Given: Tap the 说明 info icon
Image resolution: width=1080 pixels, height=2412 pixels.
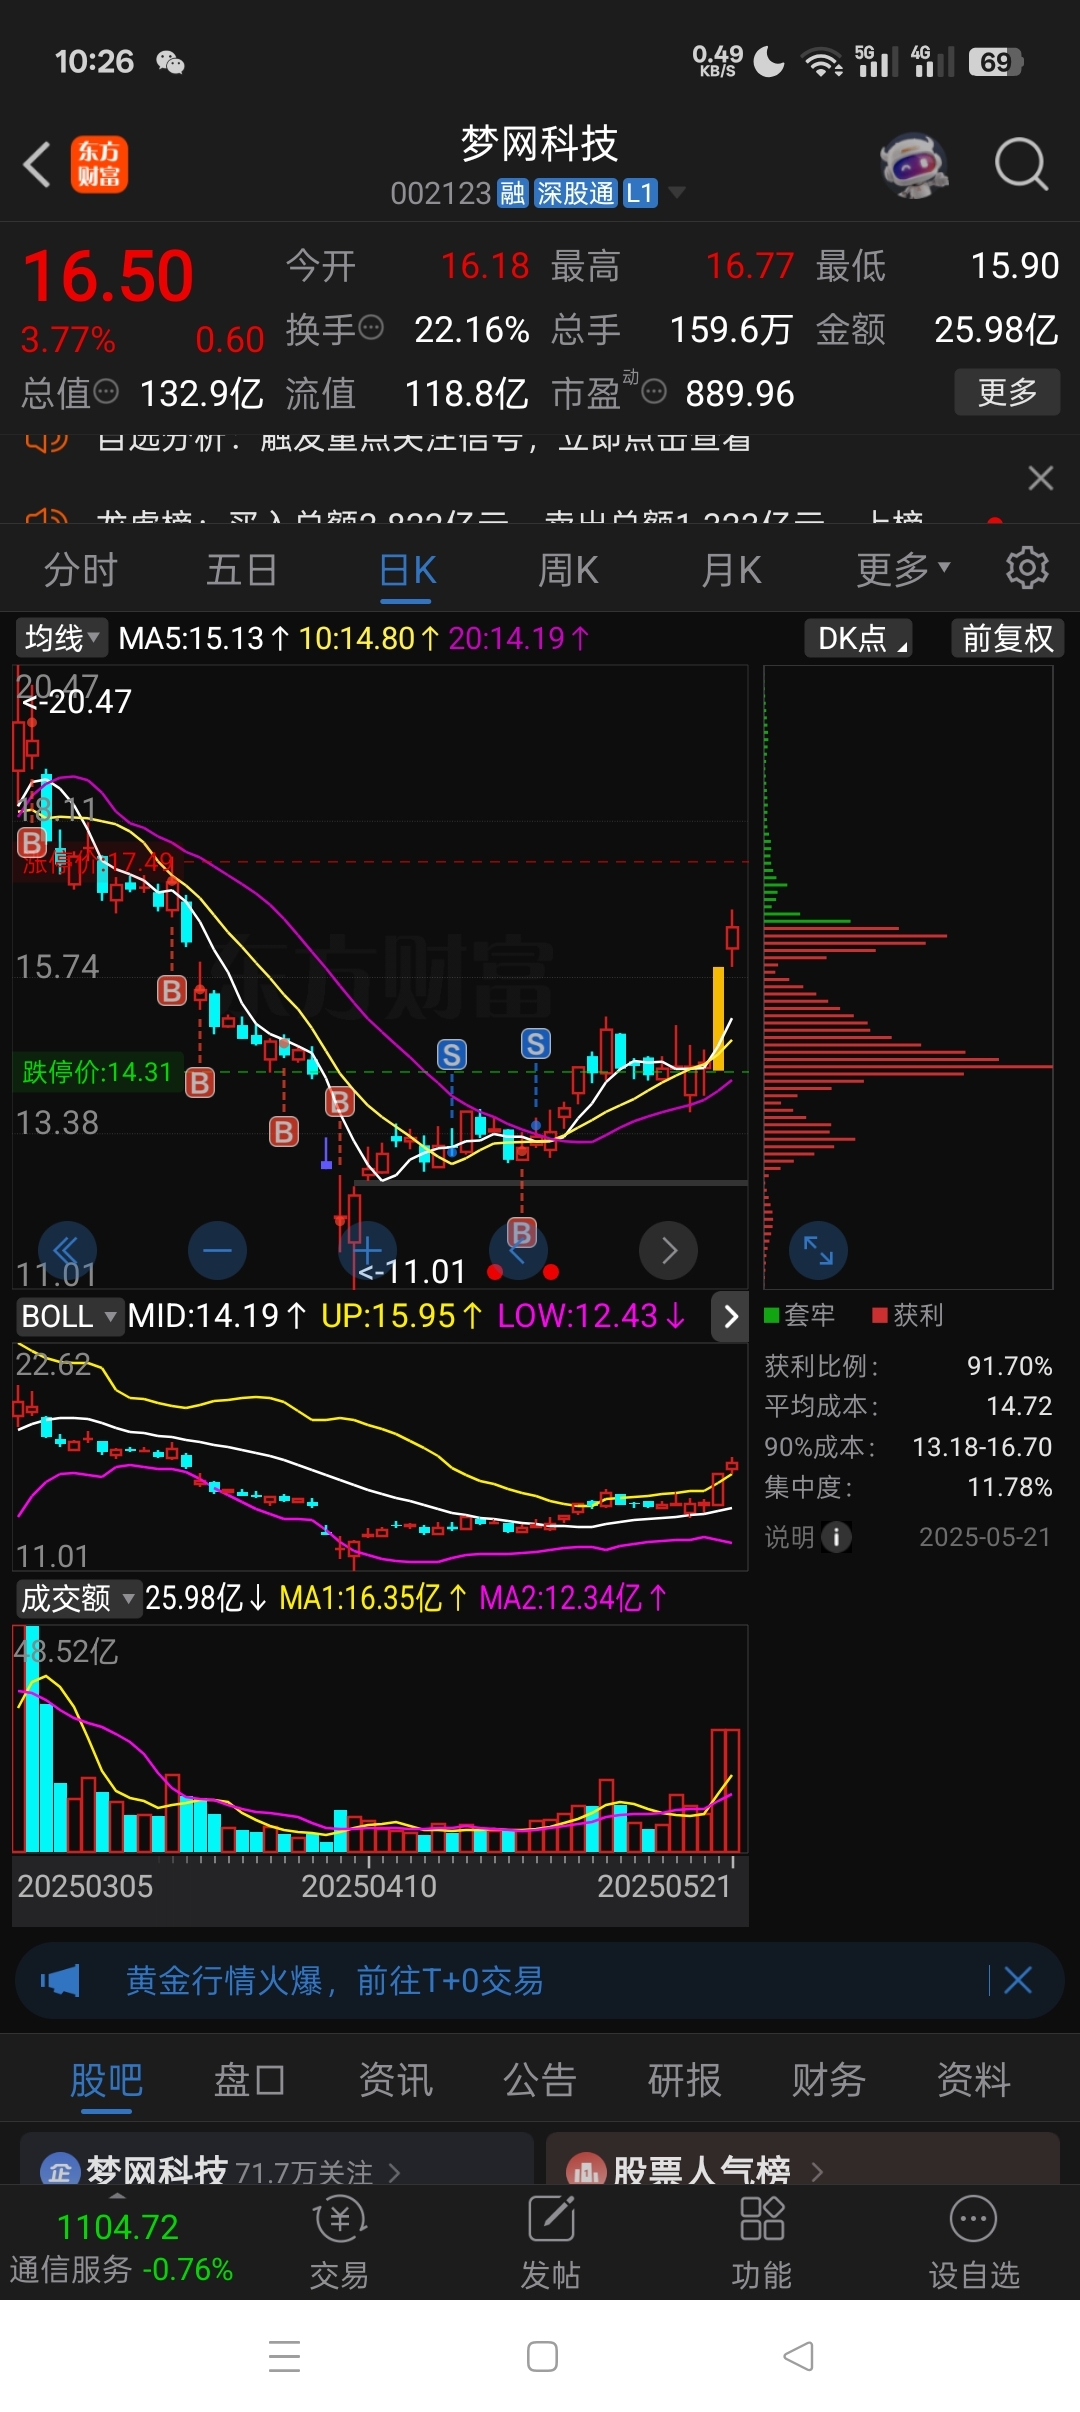Looking at the screenshot, I should (836, 1536).
